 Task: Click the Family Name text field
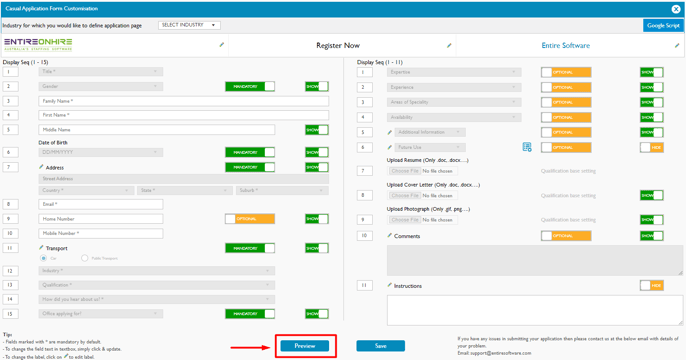click(x=183, y=101)
